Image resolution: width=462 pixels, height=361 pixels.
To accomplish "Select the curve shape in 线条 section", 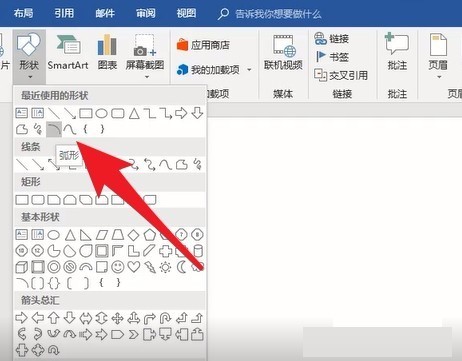I will 165,164.
